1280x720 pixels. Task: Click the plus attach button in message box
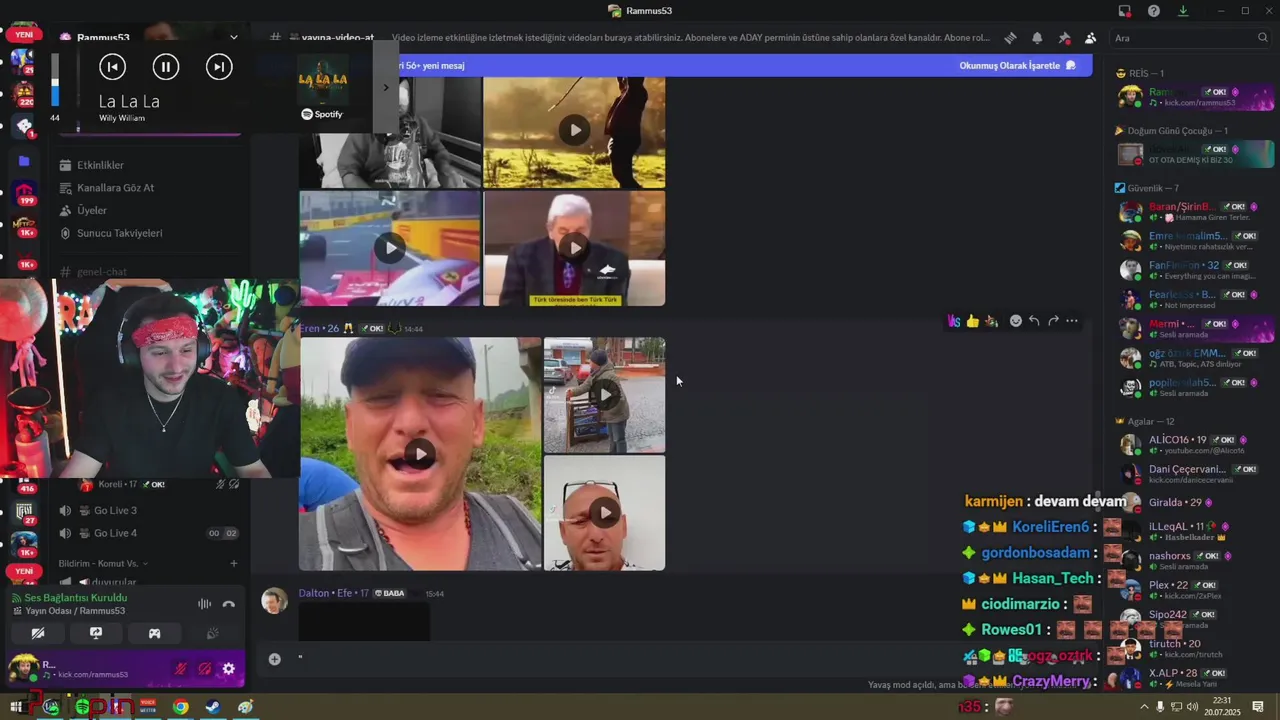tap(274, 658)
